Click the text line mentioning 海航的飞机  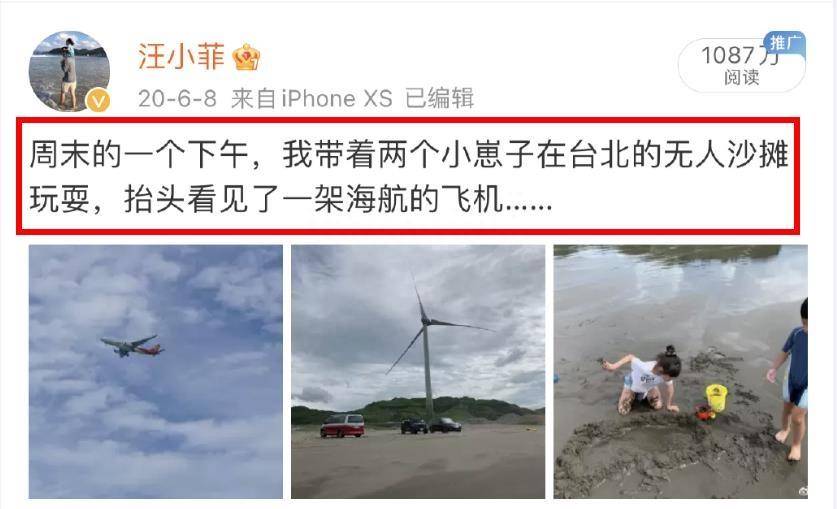pyautogui.click(x=291, y=200)
